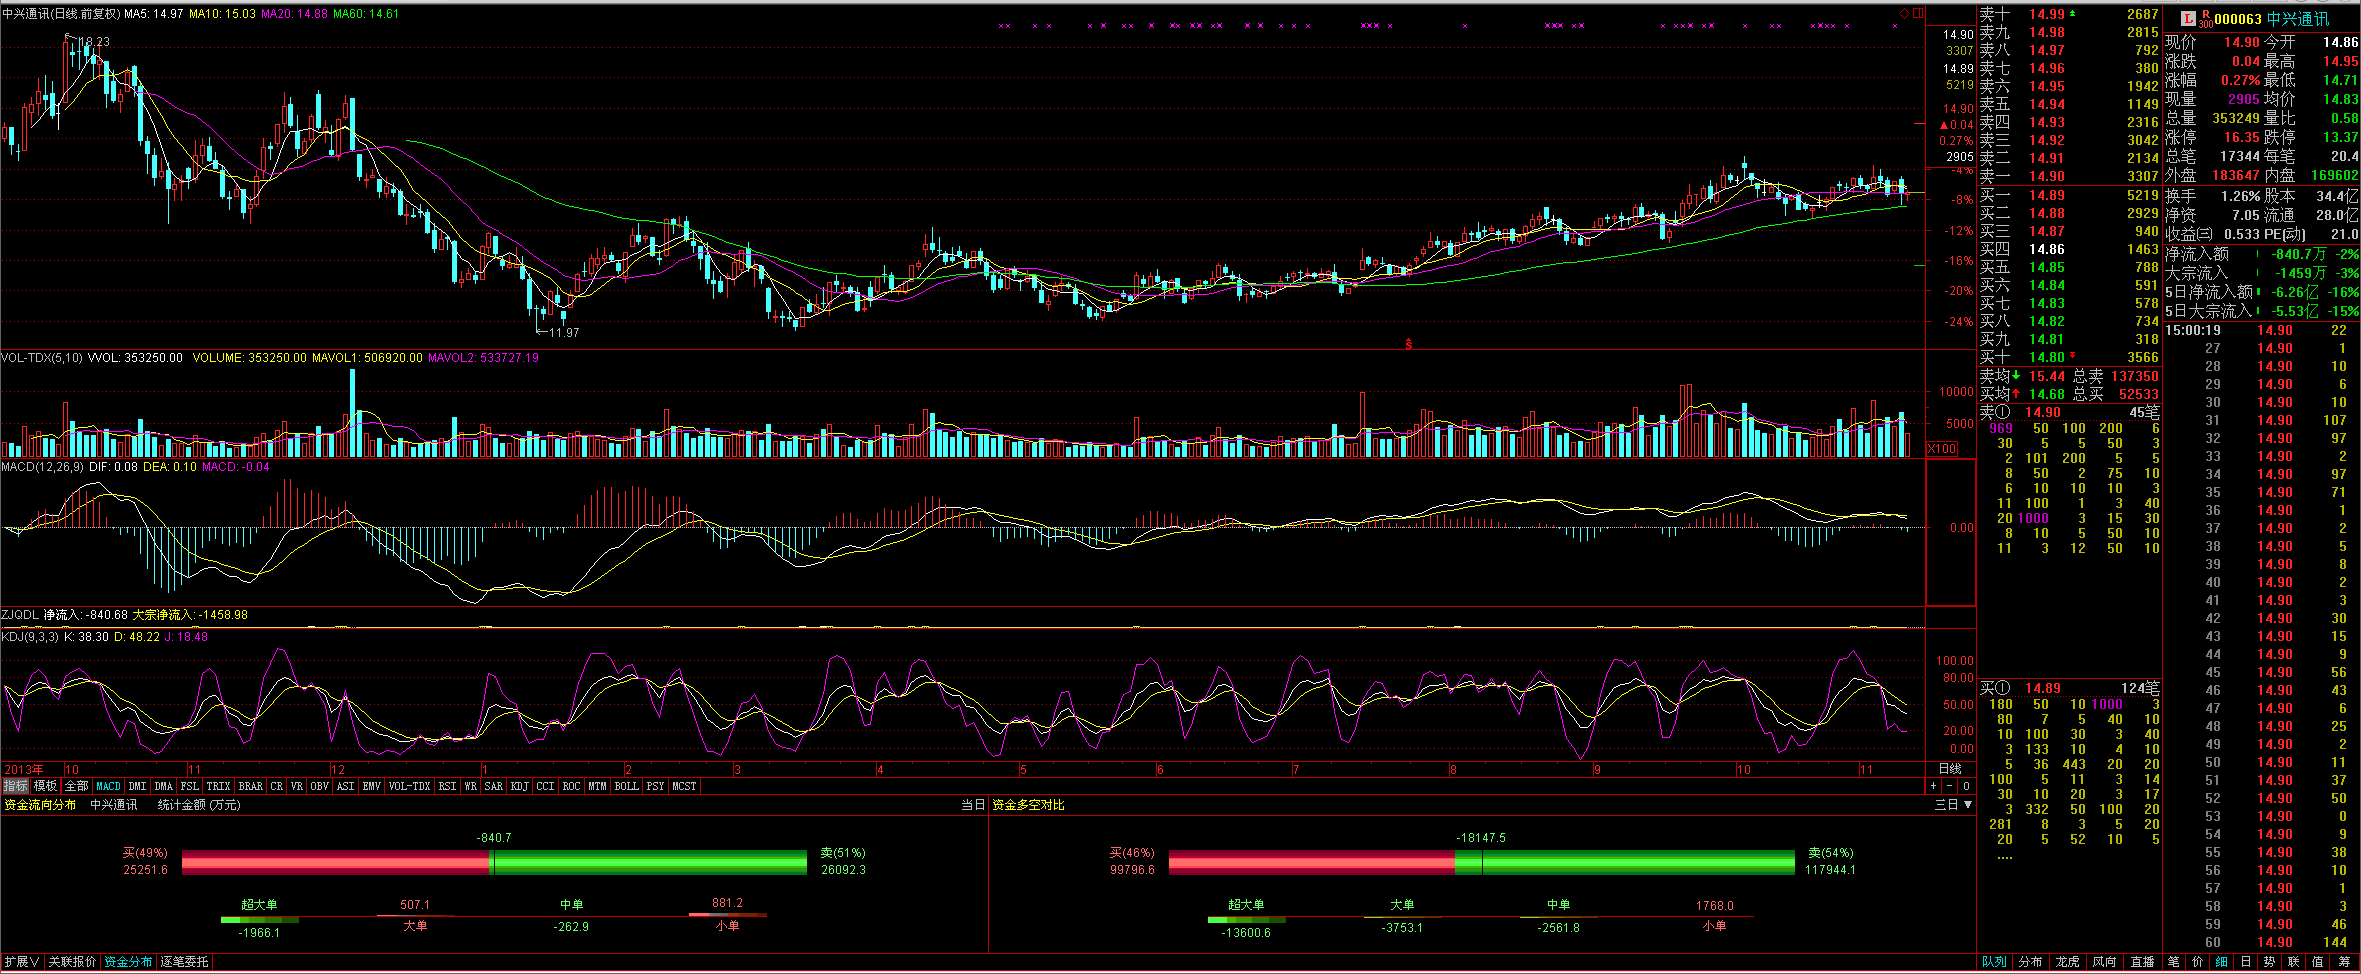Open the 三日 period dropdown
This screenshot has height=974, width=2361.
click(x=1953, y=805)
